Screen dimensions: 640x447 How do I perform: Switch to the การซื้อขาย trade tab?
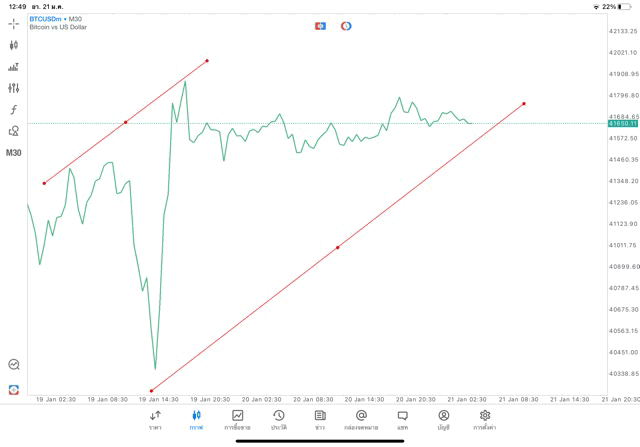pyautogui.click(x=238, y=419)
